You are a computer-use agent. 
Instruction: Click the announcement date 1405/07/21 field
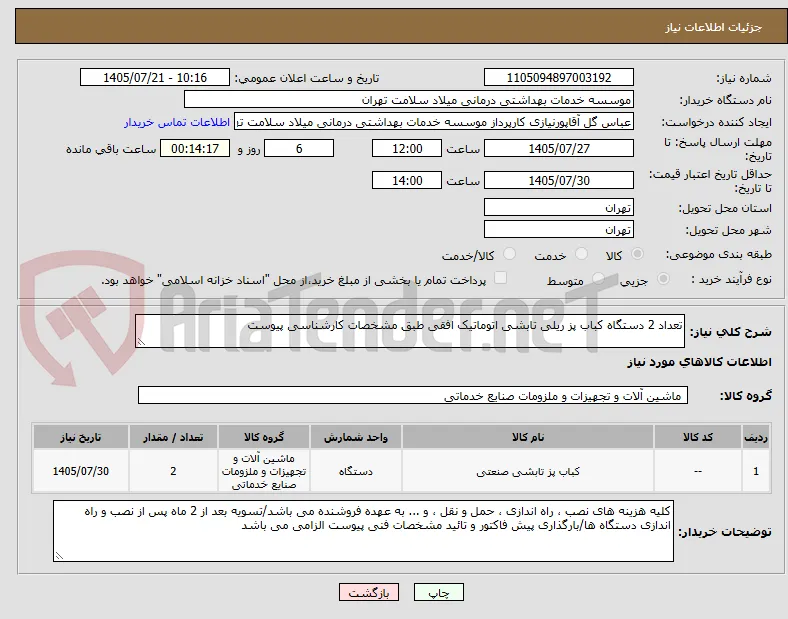coord(155,77)
